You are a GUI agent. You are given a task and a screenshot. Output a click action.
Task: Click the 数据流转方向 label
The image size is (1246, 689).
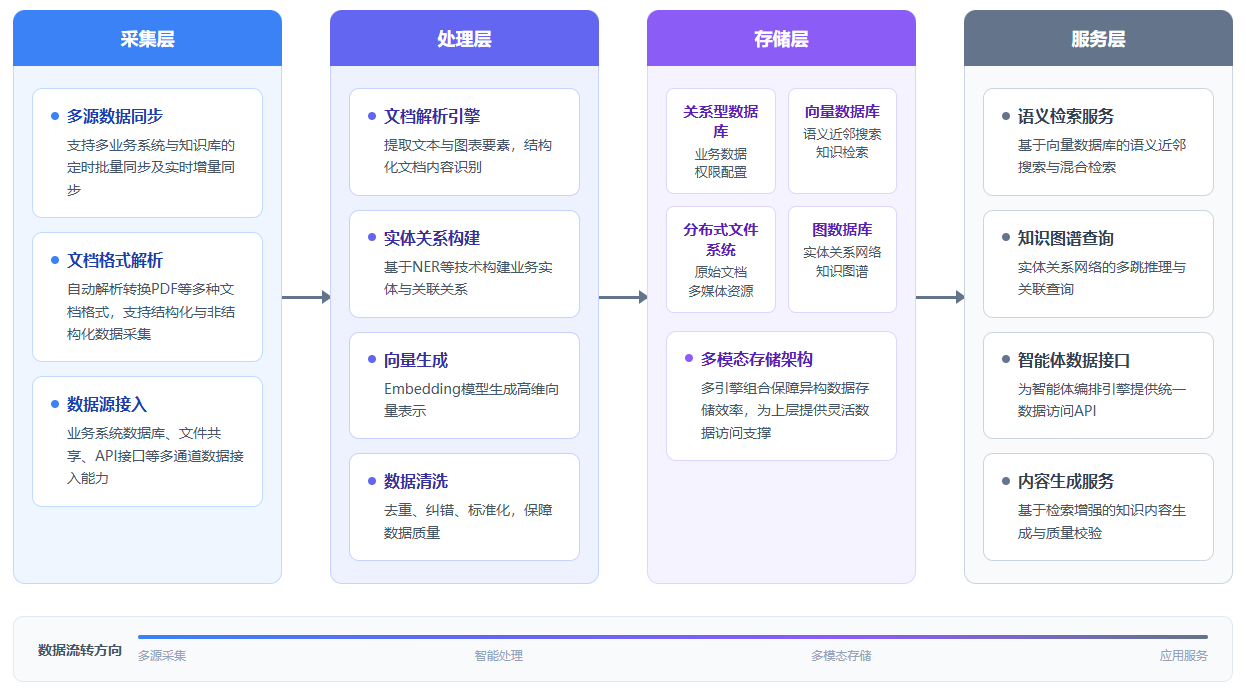[80, 651]
